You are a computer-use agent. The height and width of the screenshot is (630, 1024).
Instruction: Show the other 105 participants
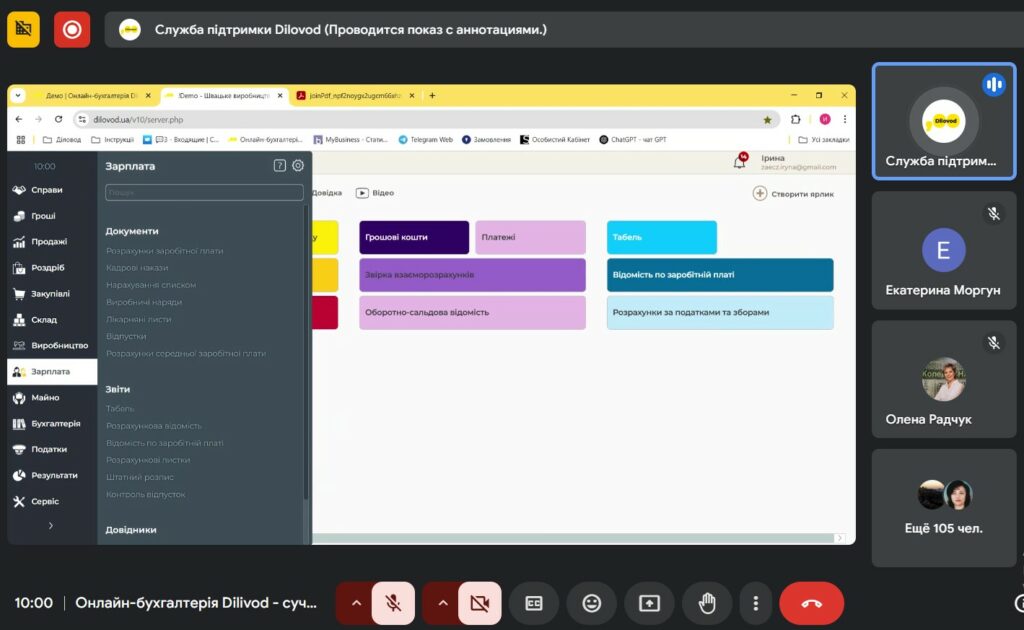(x=944, y=507)
